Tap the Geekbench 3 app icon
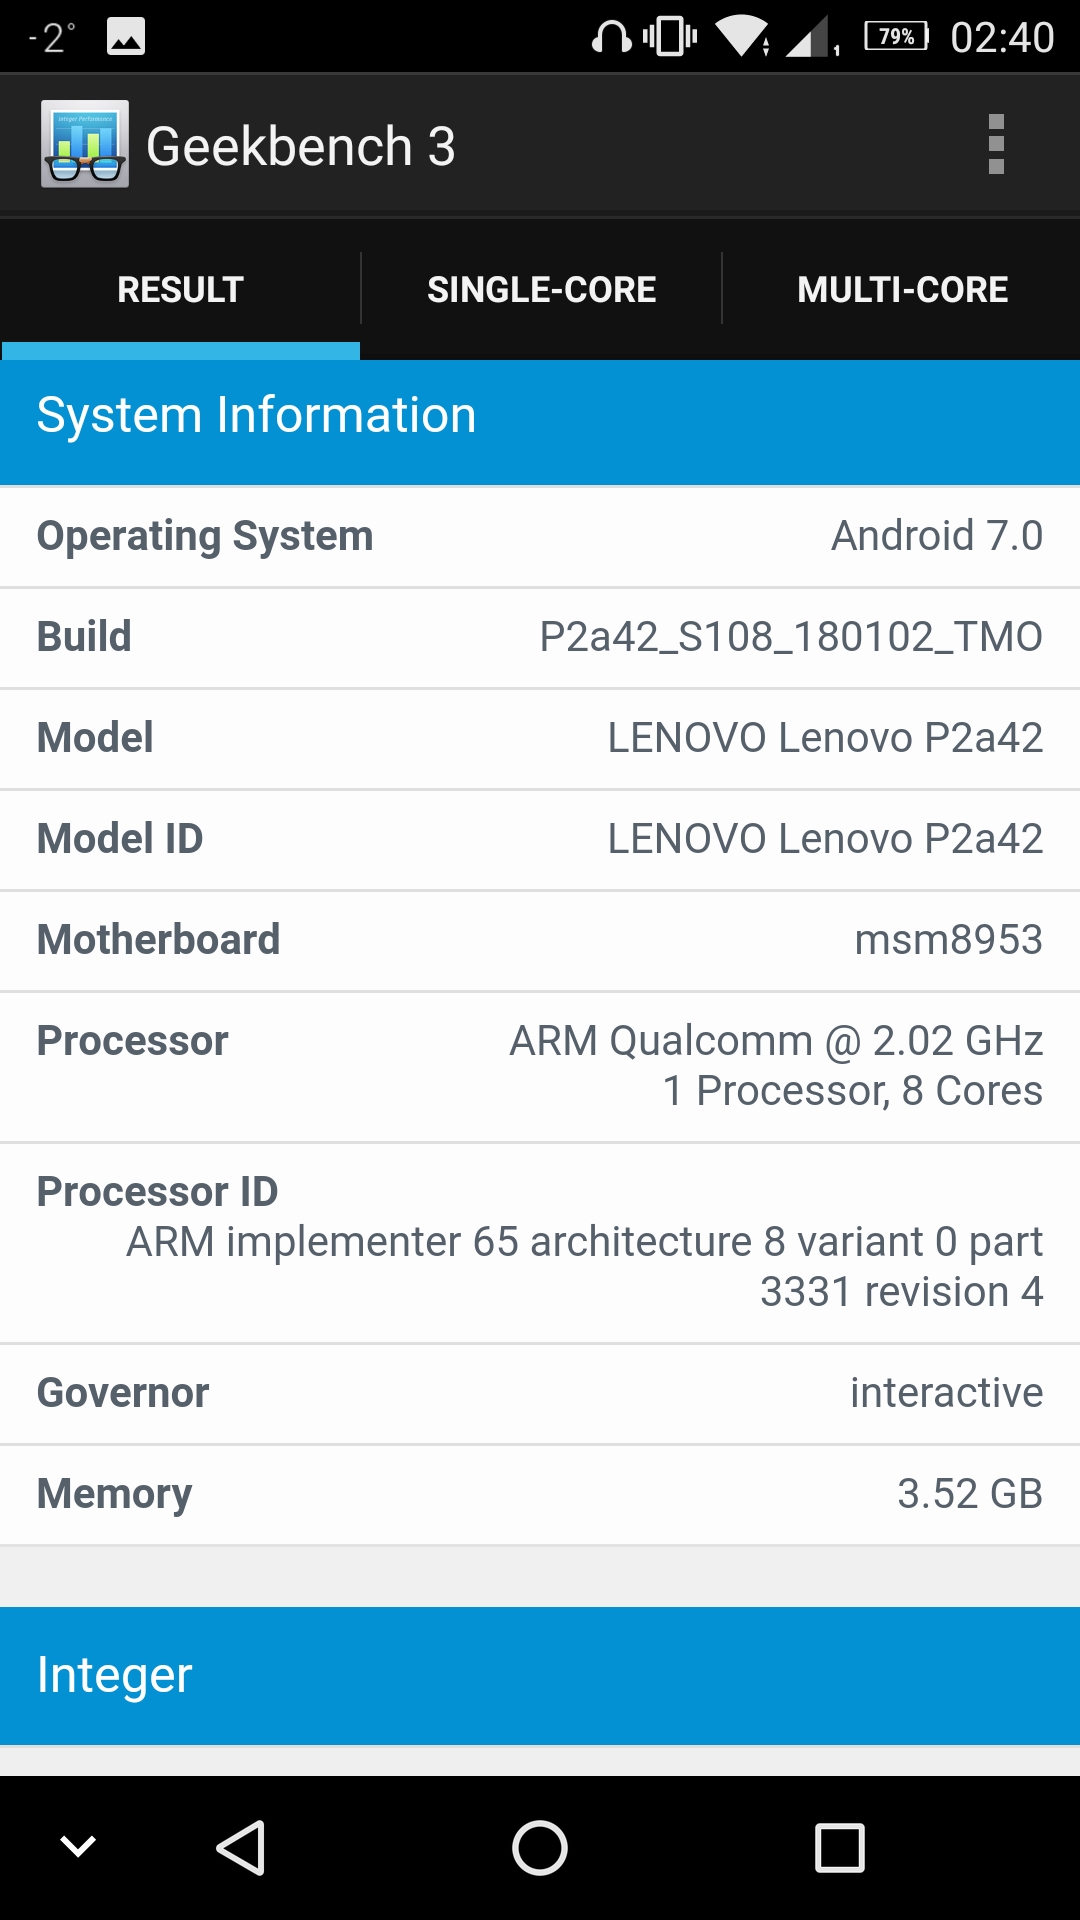 [x=85, y=144]
